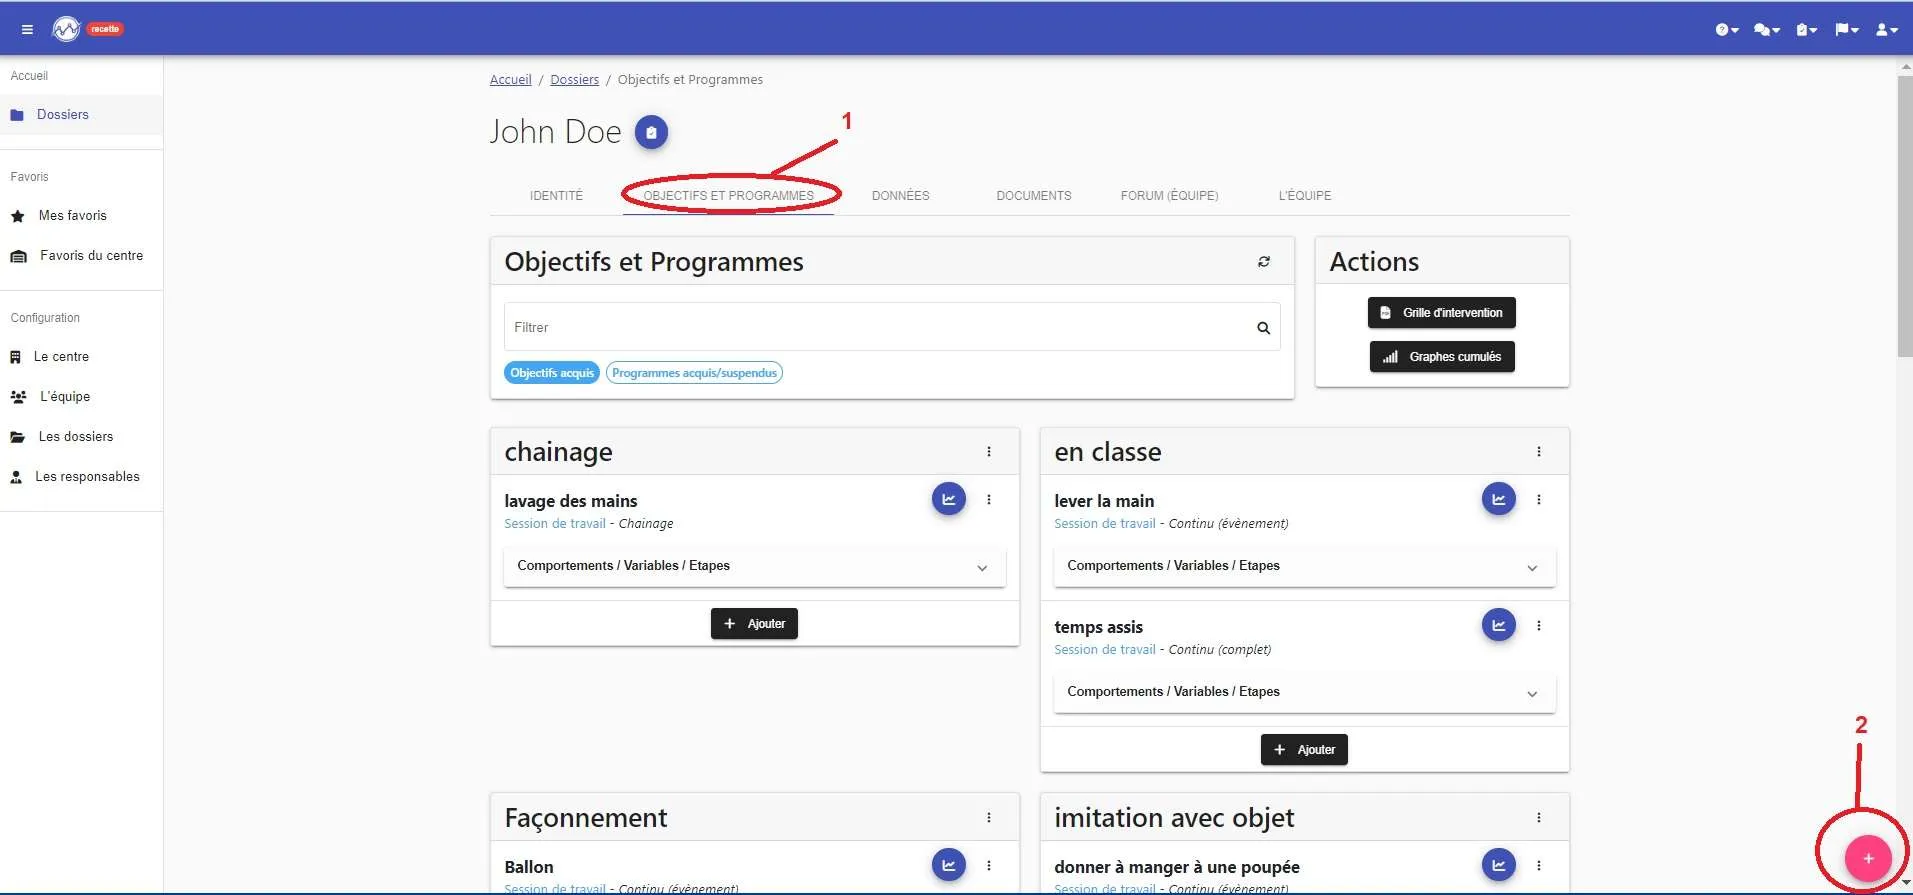
Task: Open options menu of imitation avec objet card
Action: [1539, 818]
